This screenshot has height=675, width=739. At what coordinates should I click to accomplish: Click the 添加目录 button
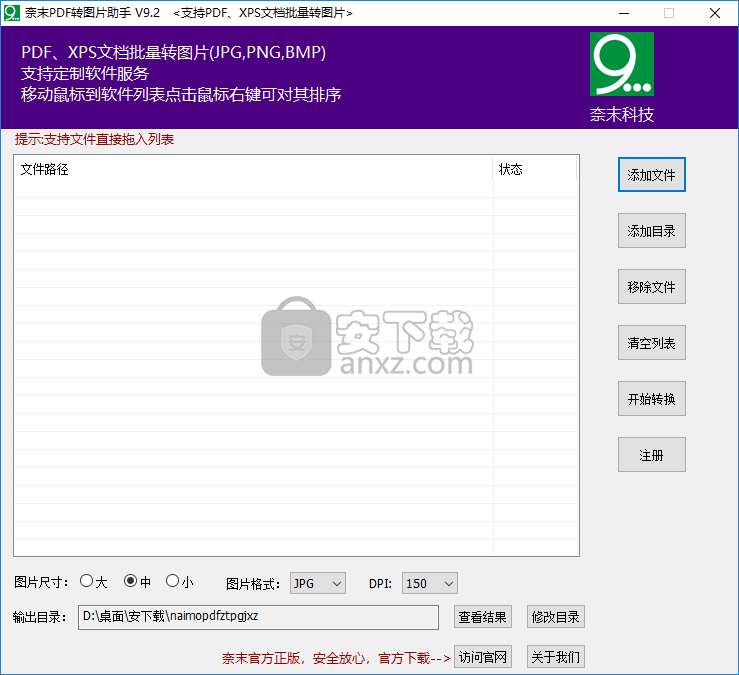tap(651, 230)
